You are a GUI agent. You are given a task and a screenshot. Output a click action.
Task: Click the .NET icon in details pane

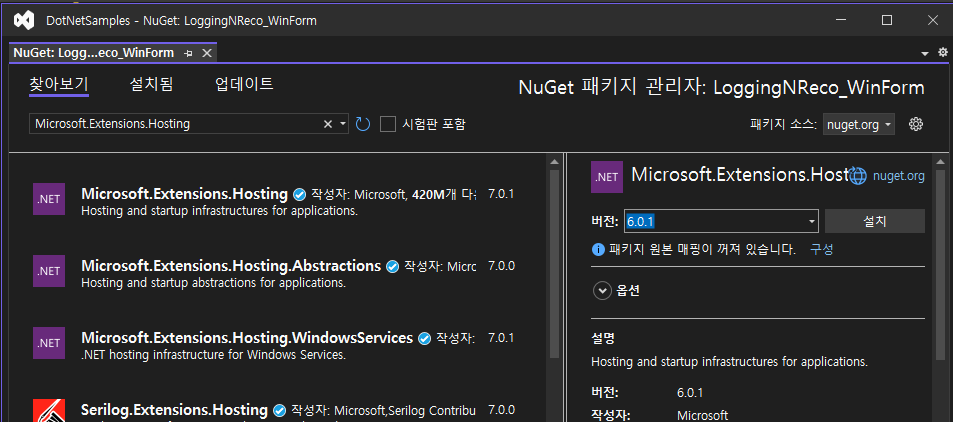click(607, 177)
